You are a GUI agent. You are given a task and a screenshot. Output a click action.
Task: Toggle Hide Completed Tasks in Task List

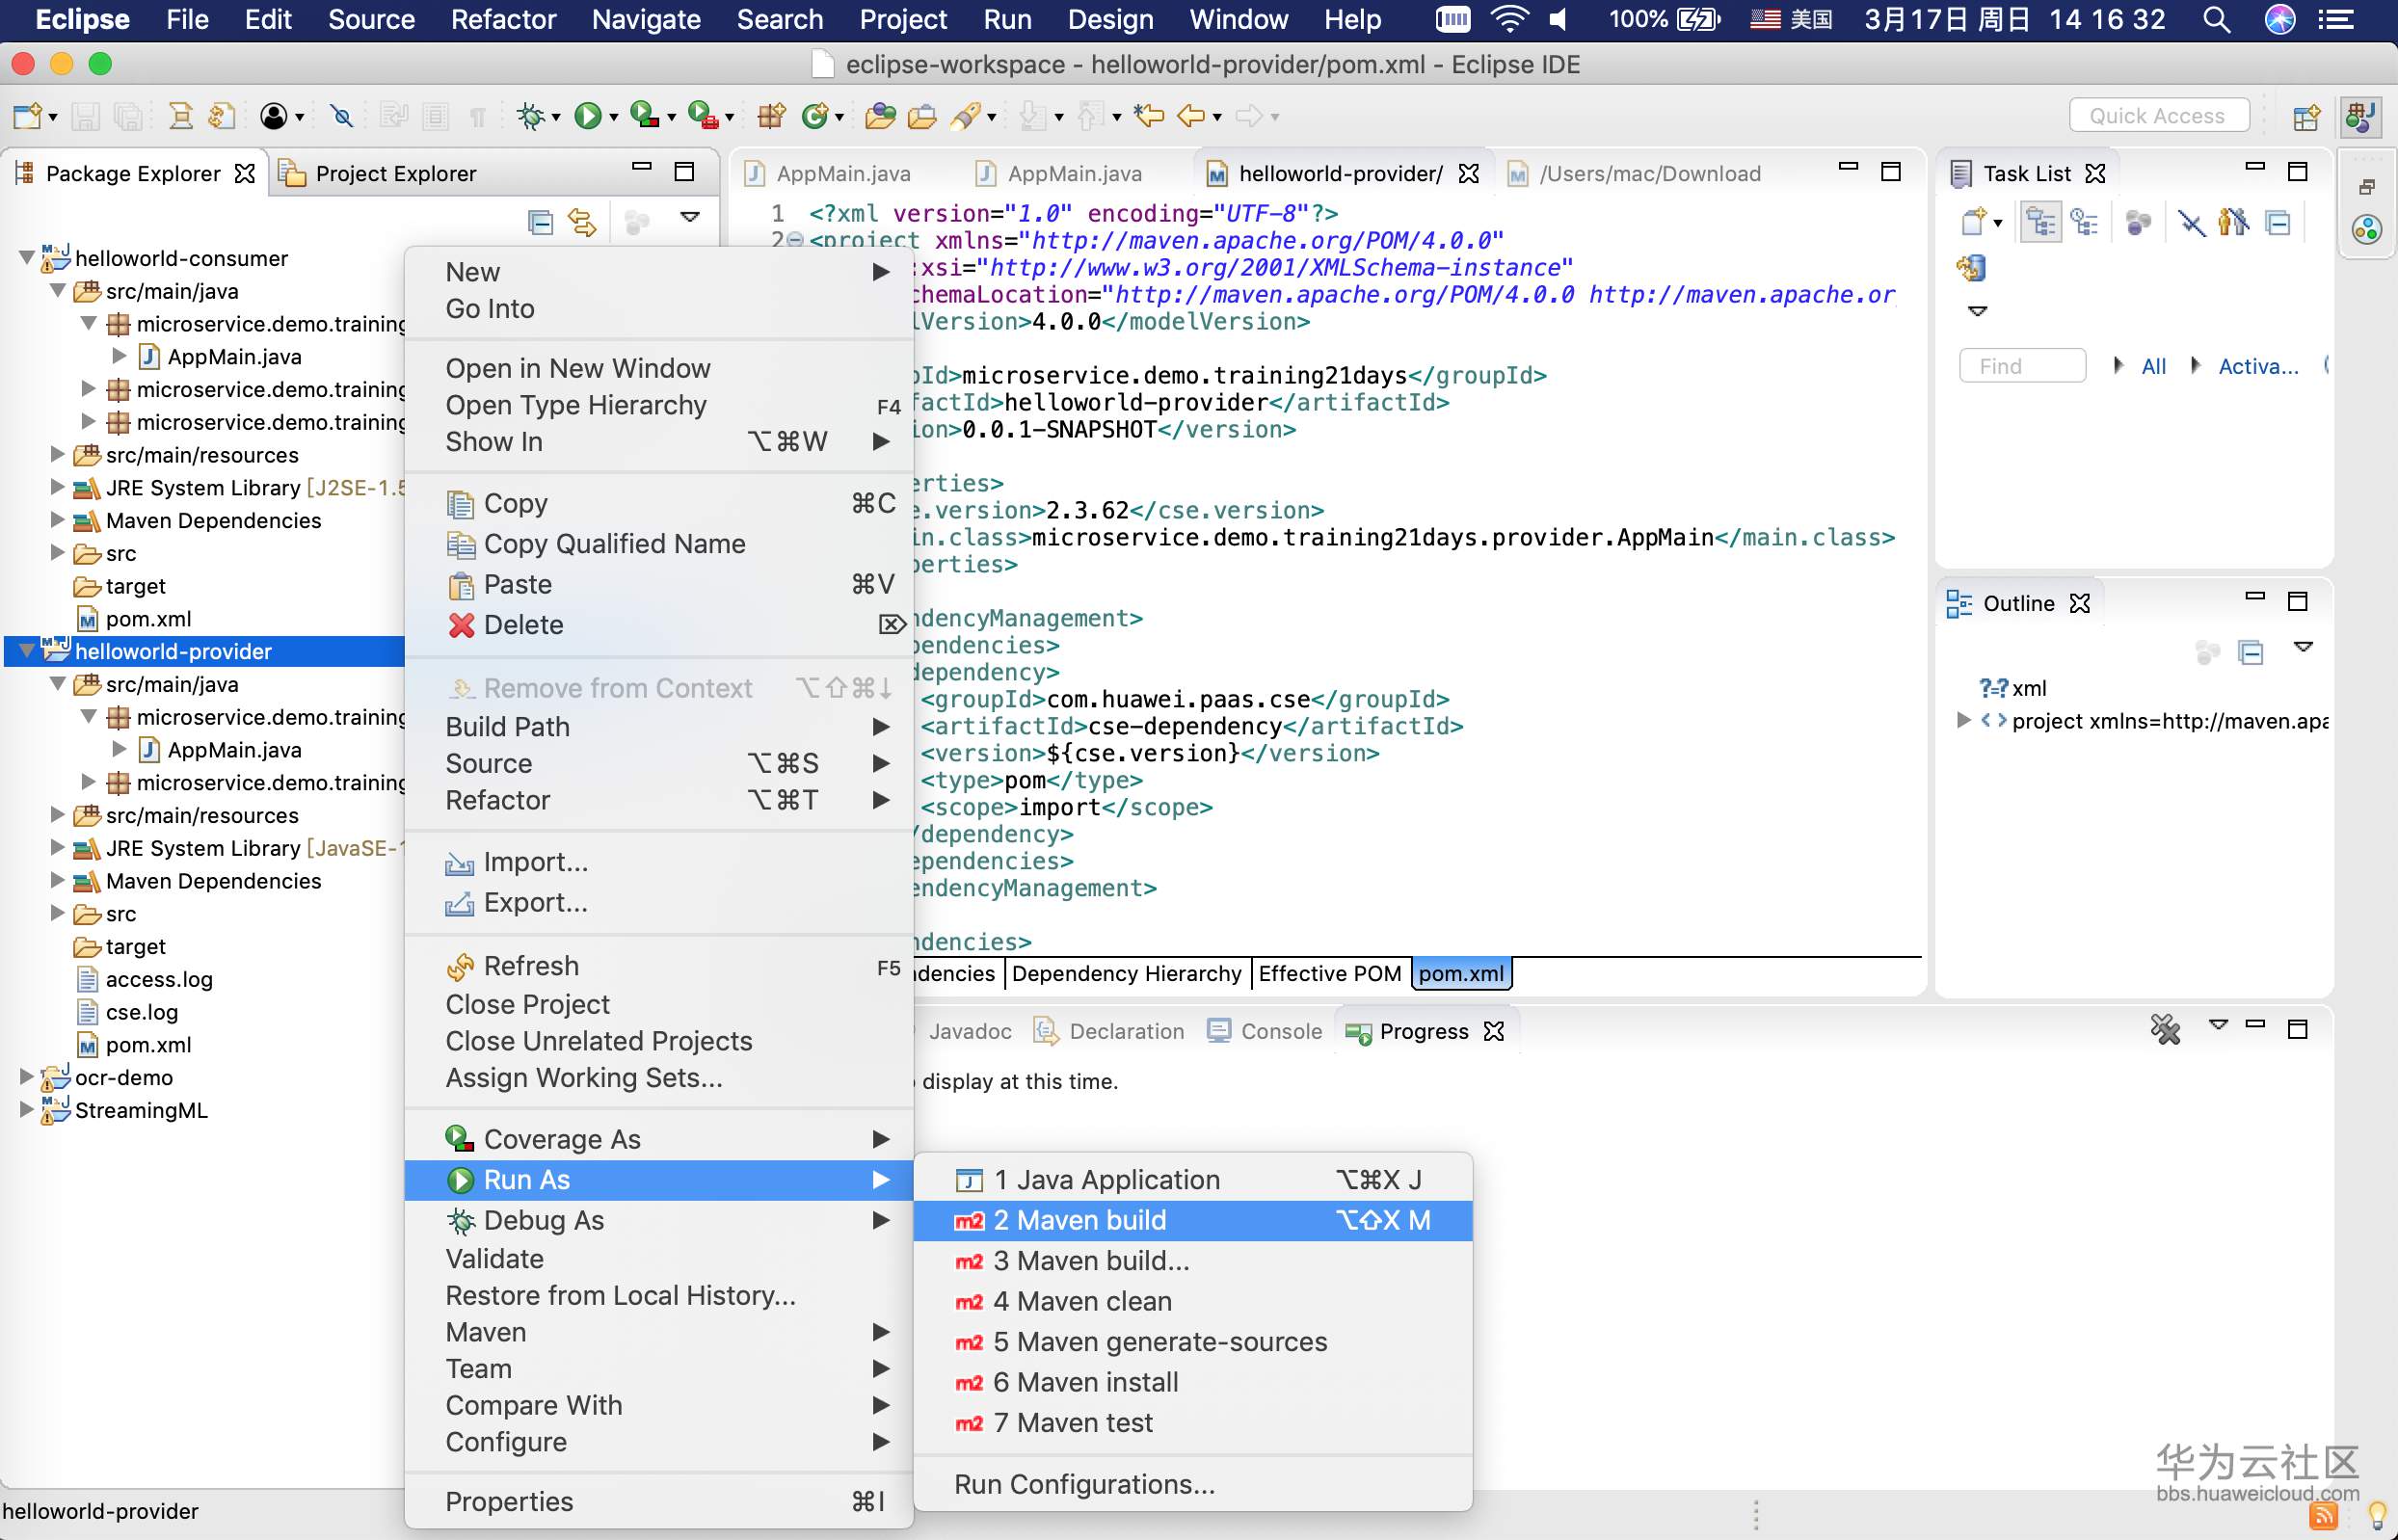(x=2192, y=222)
